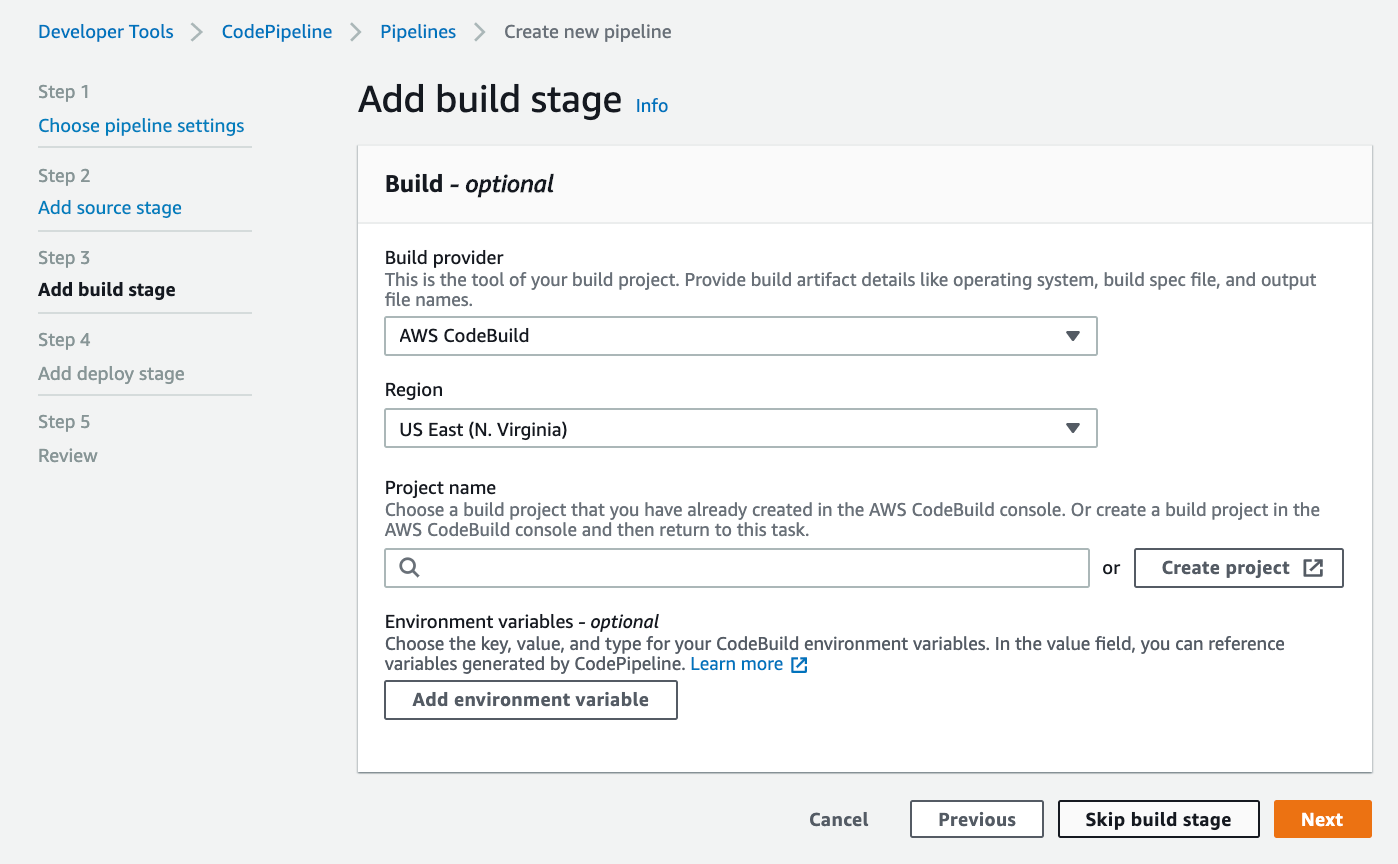Click the 'Step 5' label
The width and height of the screenshot is (1398, 864).
tap(64, 422)
